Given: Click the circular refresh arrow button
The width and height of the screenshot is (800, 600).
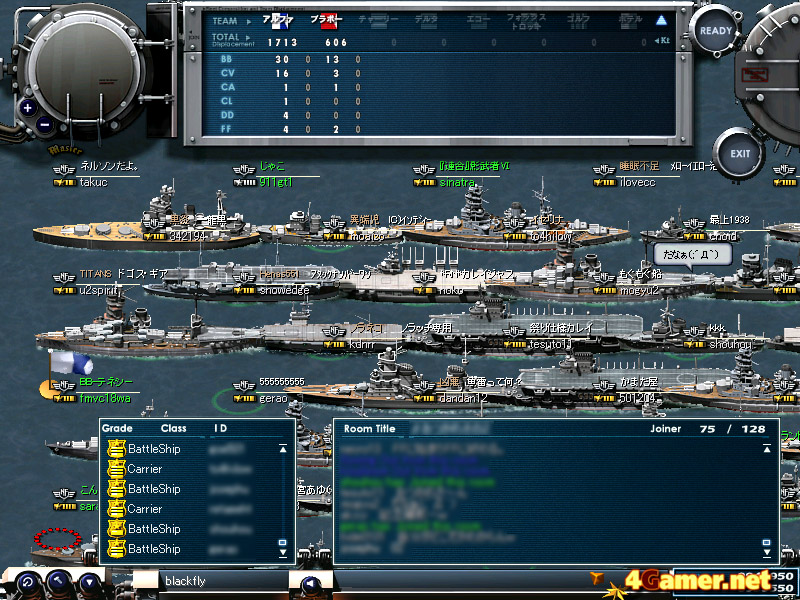Looking at the screenshot, I should click(x=28, y=582).
